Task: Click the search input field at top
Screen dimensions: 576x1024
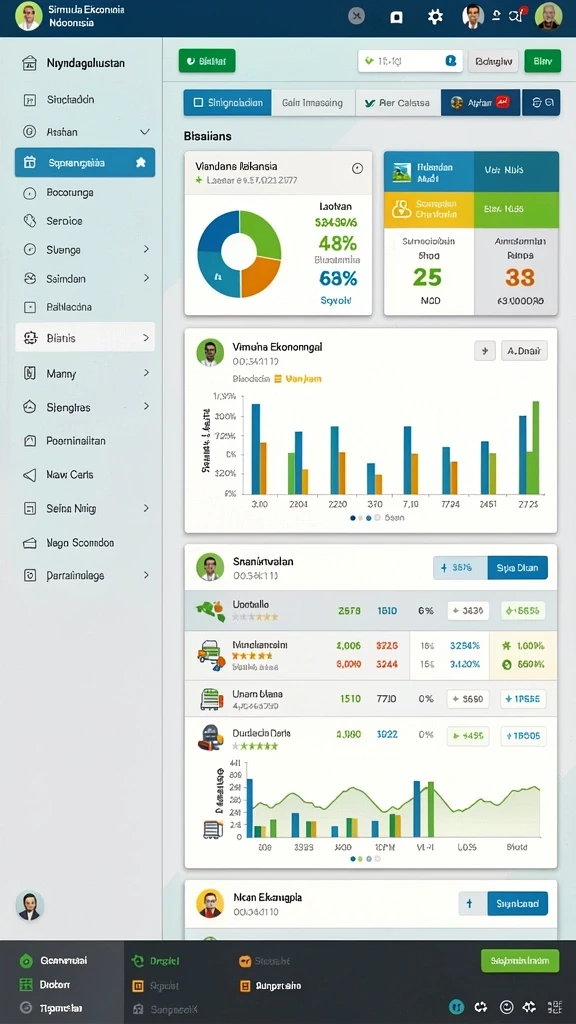Action: tap(410, 61)
